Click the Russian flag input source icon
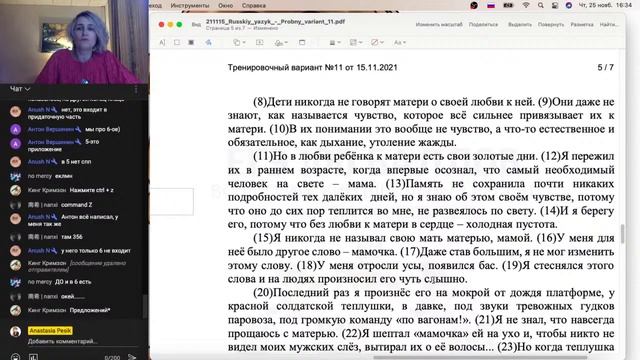640x360 pixels. (491, 5)
